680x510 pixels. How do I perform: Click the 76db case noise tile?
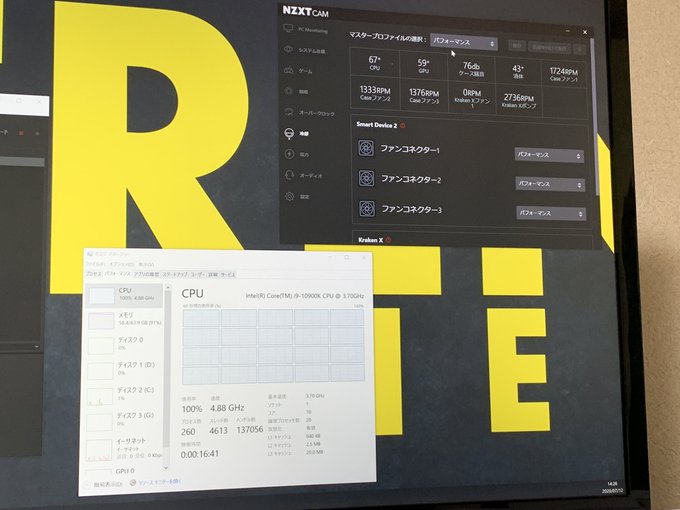click(471, 69)
